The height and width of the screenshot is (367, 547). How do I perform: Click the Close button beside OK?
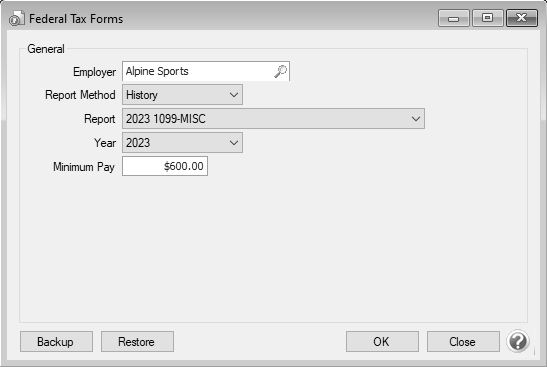[463, 342]
